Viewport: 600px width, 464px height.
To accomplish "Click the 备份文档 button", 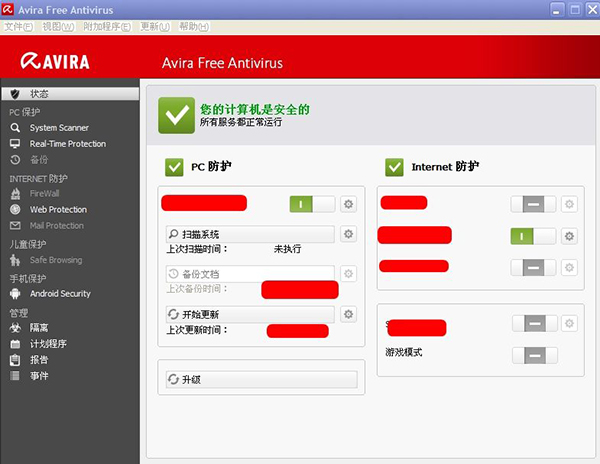I will [250, 274].
